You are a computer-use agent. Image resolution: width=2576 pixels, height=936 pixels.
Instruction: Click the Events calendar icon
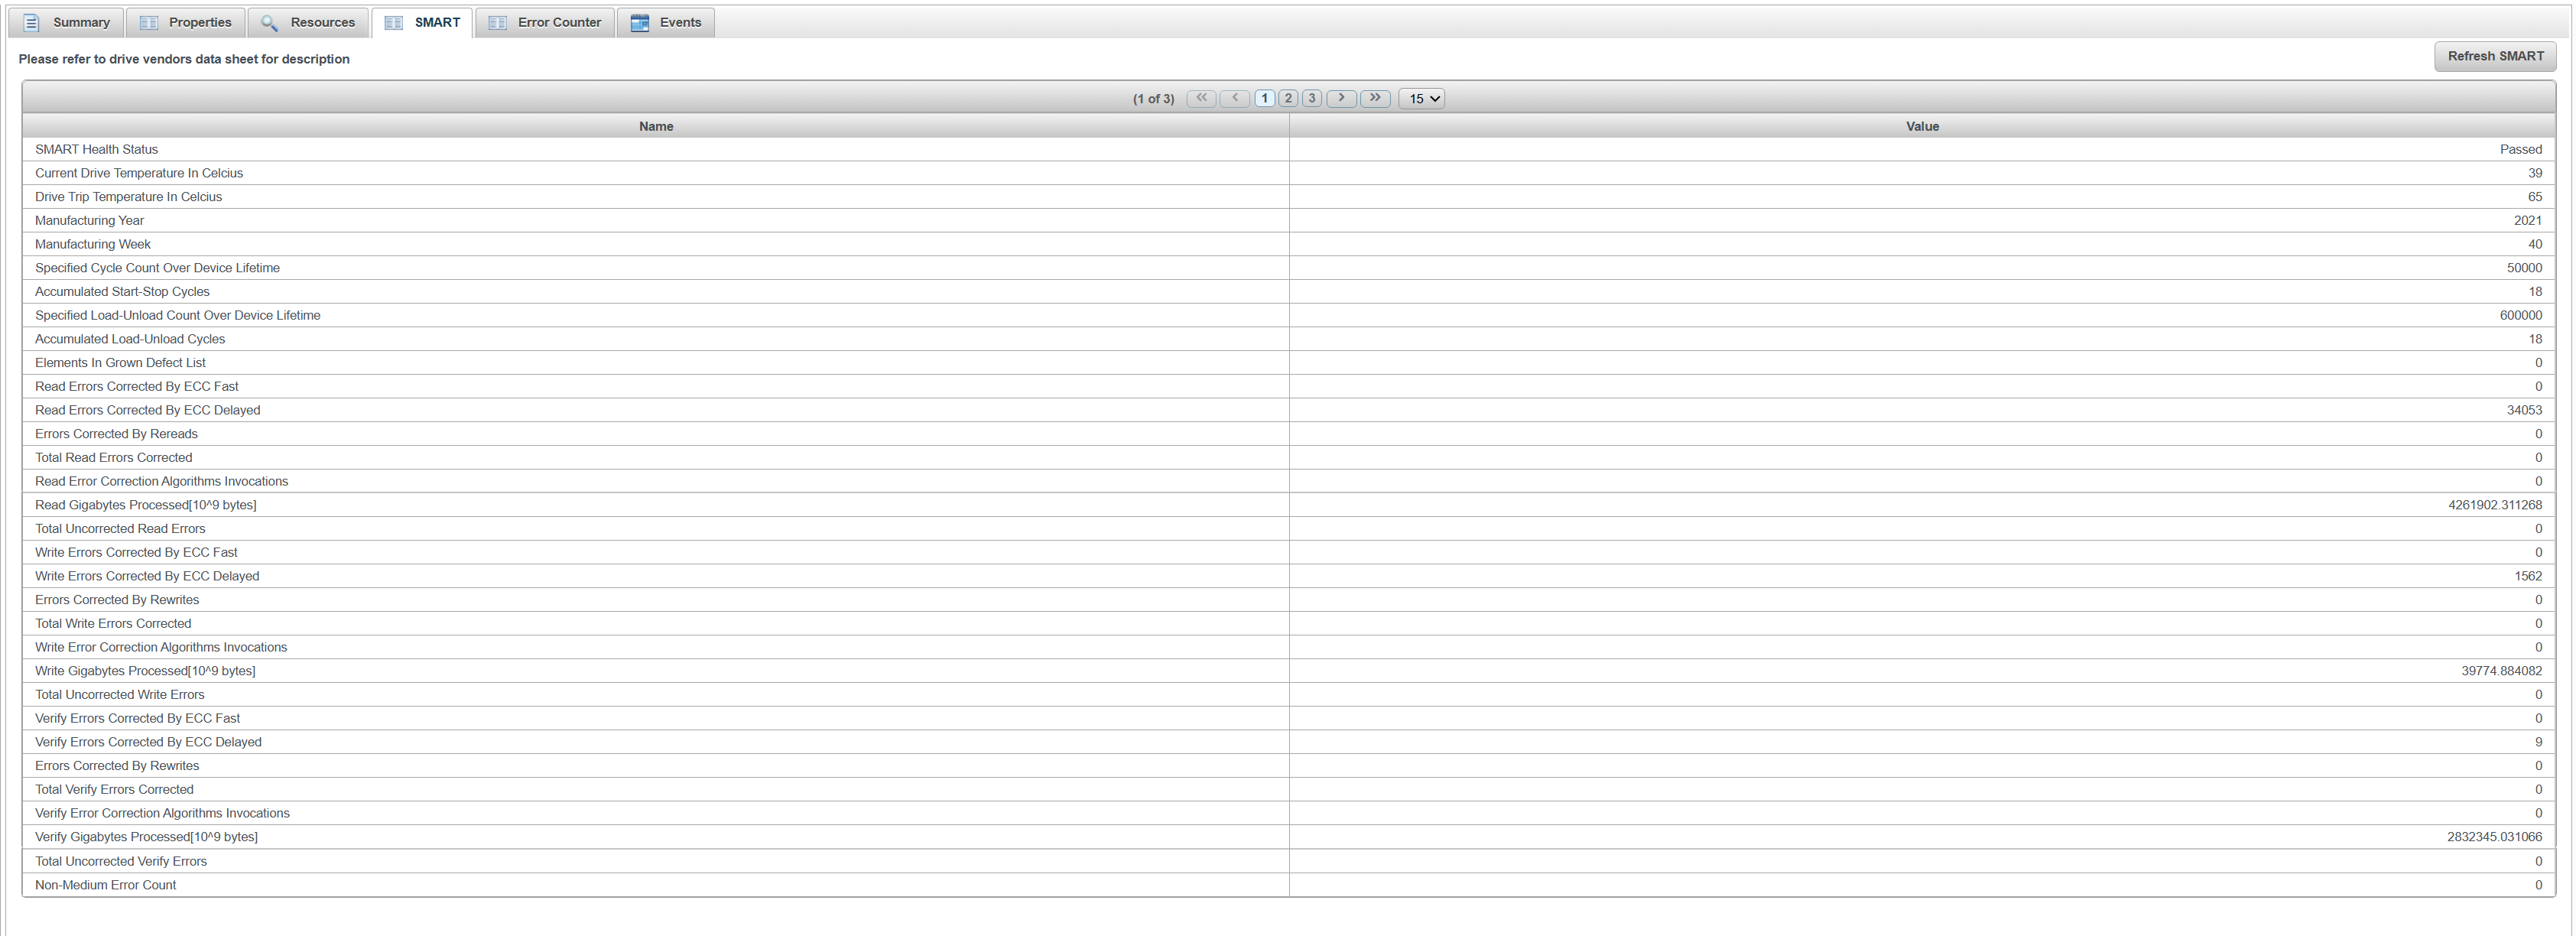640,23
